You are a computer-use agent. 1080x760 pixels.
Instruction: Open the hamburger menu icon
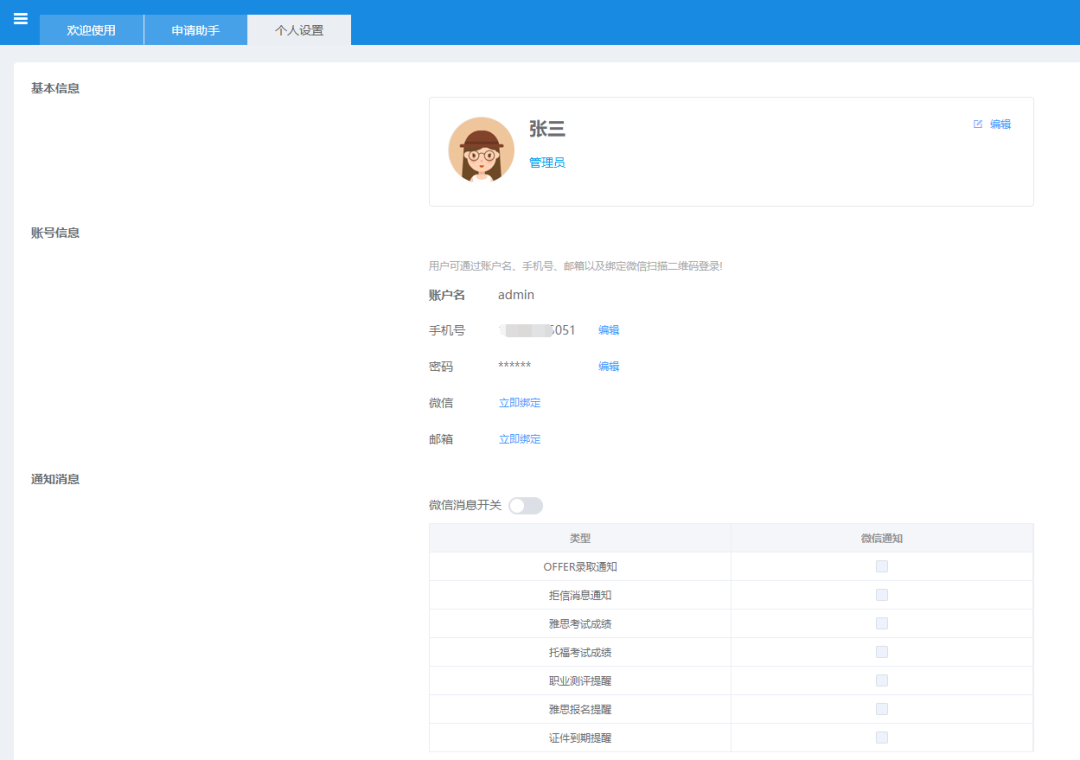coord(20,19)
